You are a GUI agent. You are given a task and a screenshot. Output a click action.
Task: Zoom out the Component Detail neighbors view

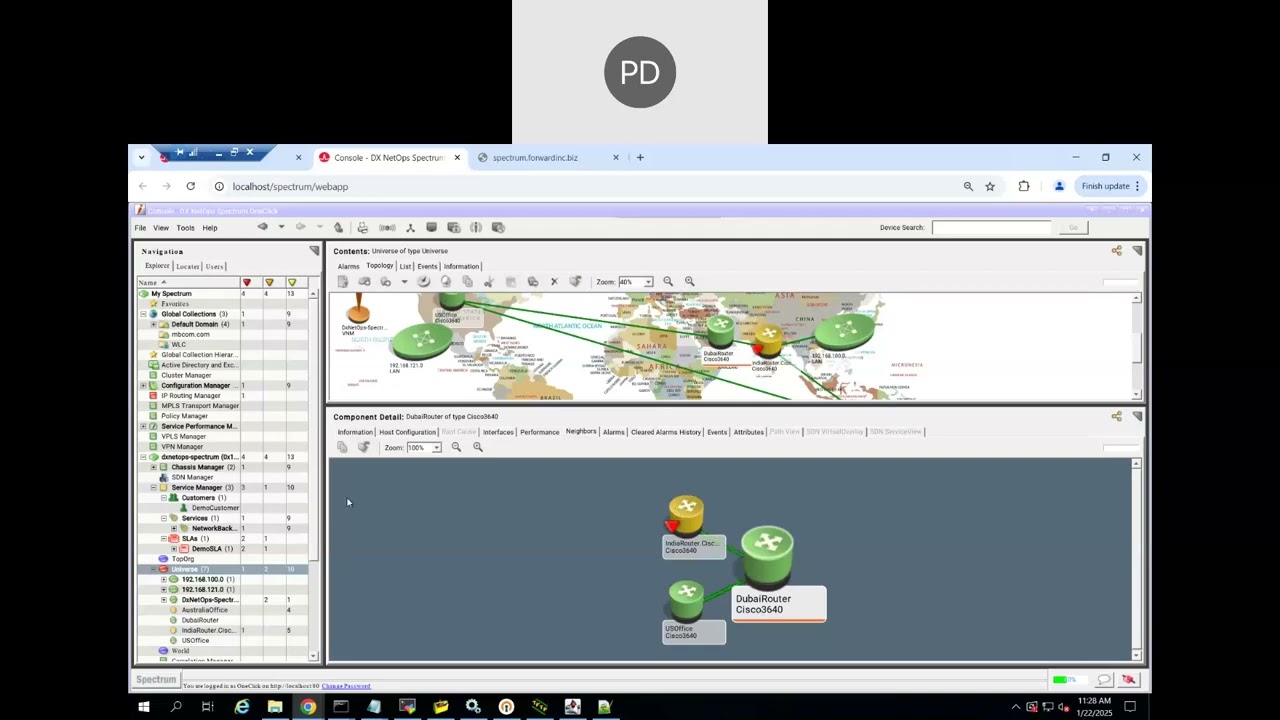[x=456, y=447]
